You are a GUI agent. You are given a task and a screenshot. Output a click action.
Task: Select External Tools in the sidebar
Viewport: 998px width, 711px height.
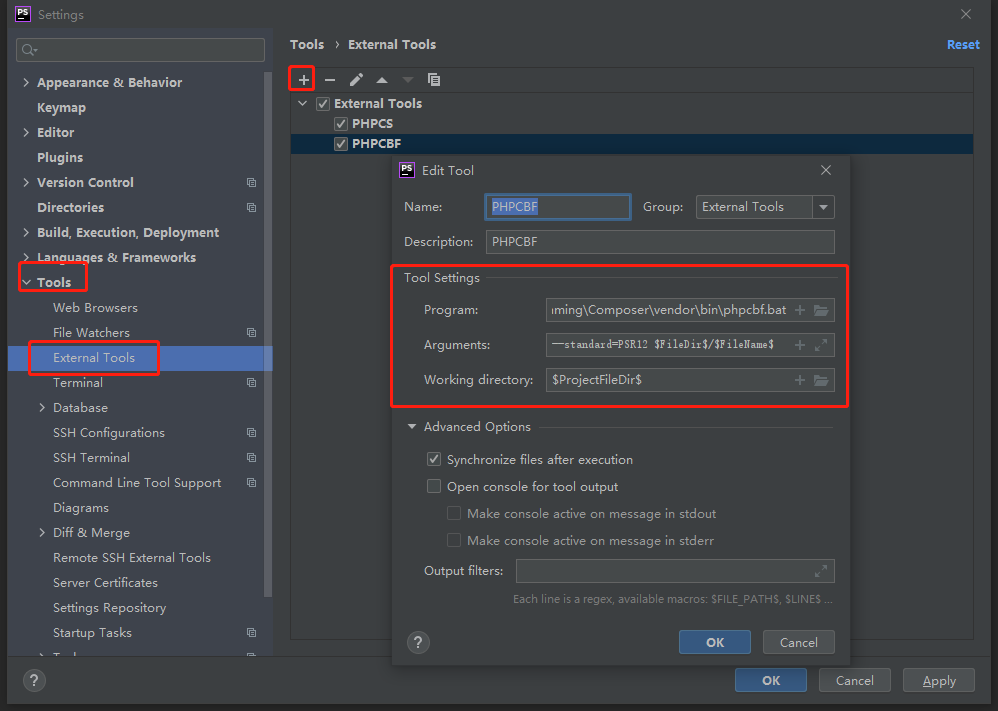tap(94, 358)
